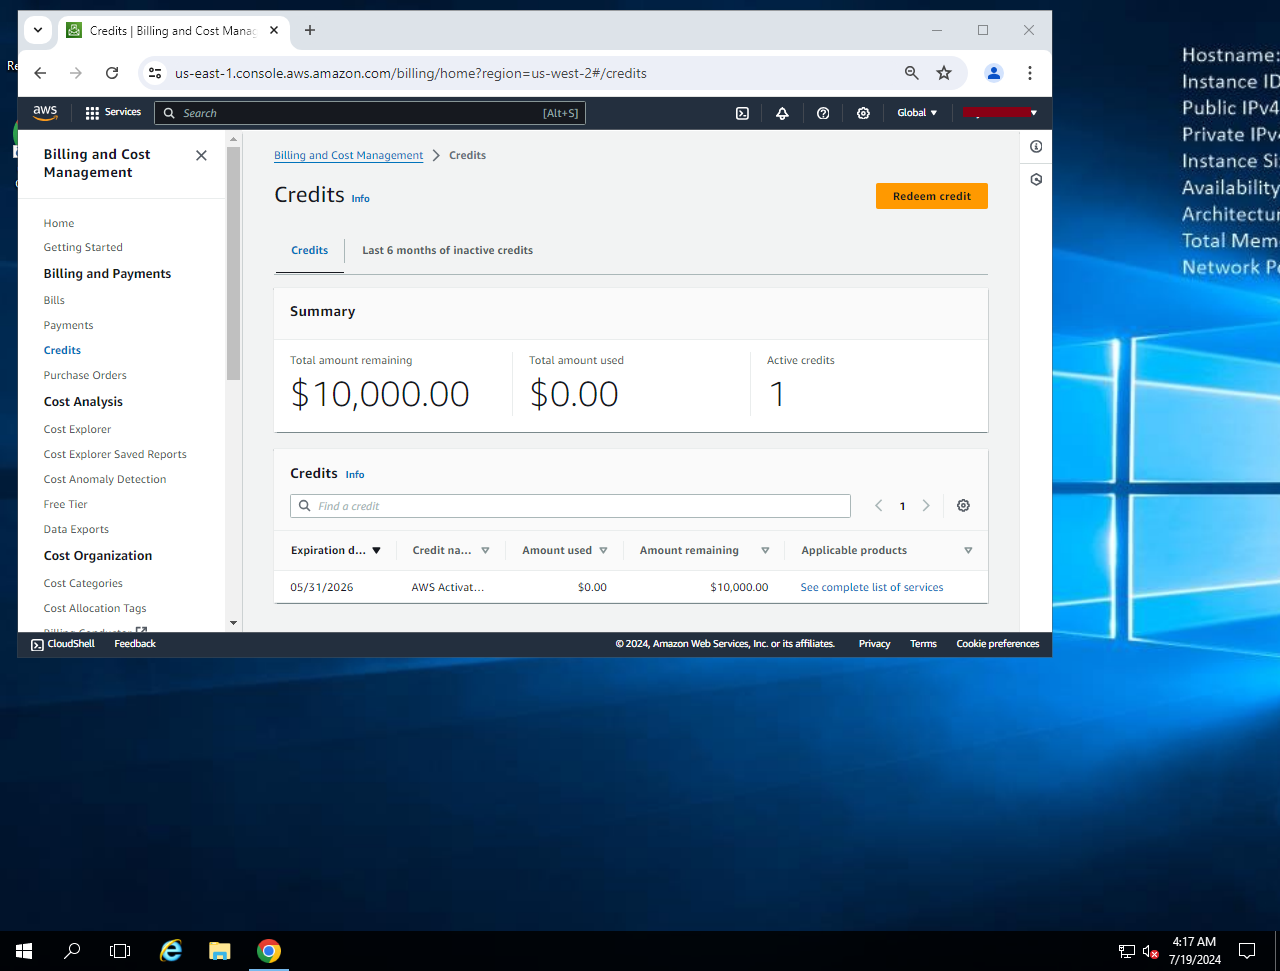Click Info link next to Credits heading
This screenshot has height=971, width=1280.
point(361,199)
